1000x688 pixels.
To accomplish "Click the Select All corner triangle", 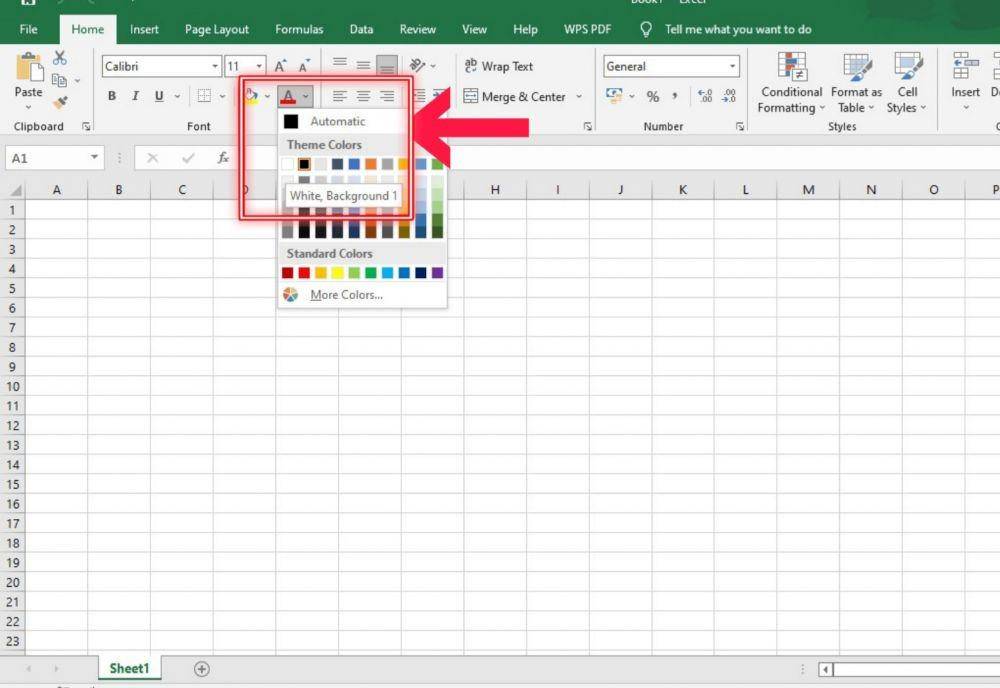I will pyautogui.click(x=14, y=190).
